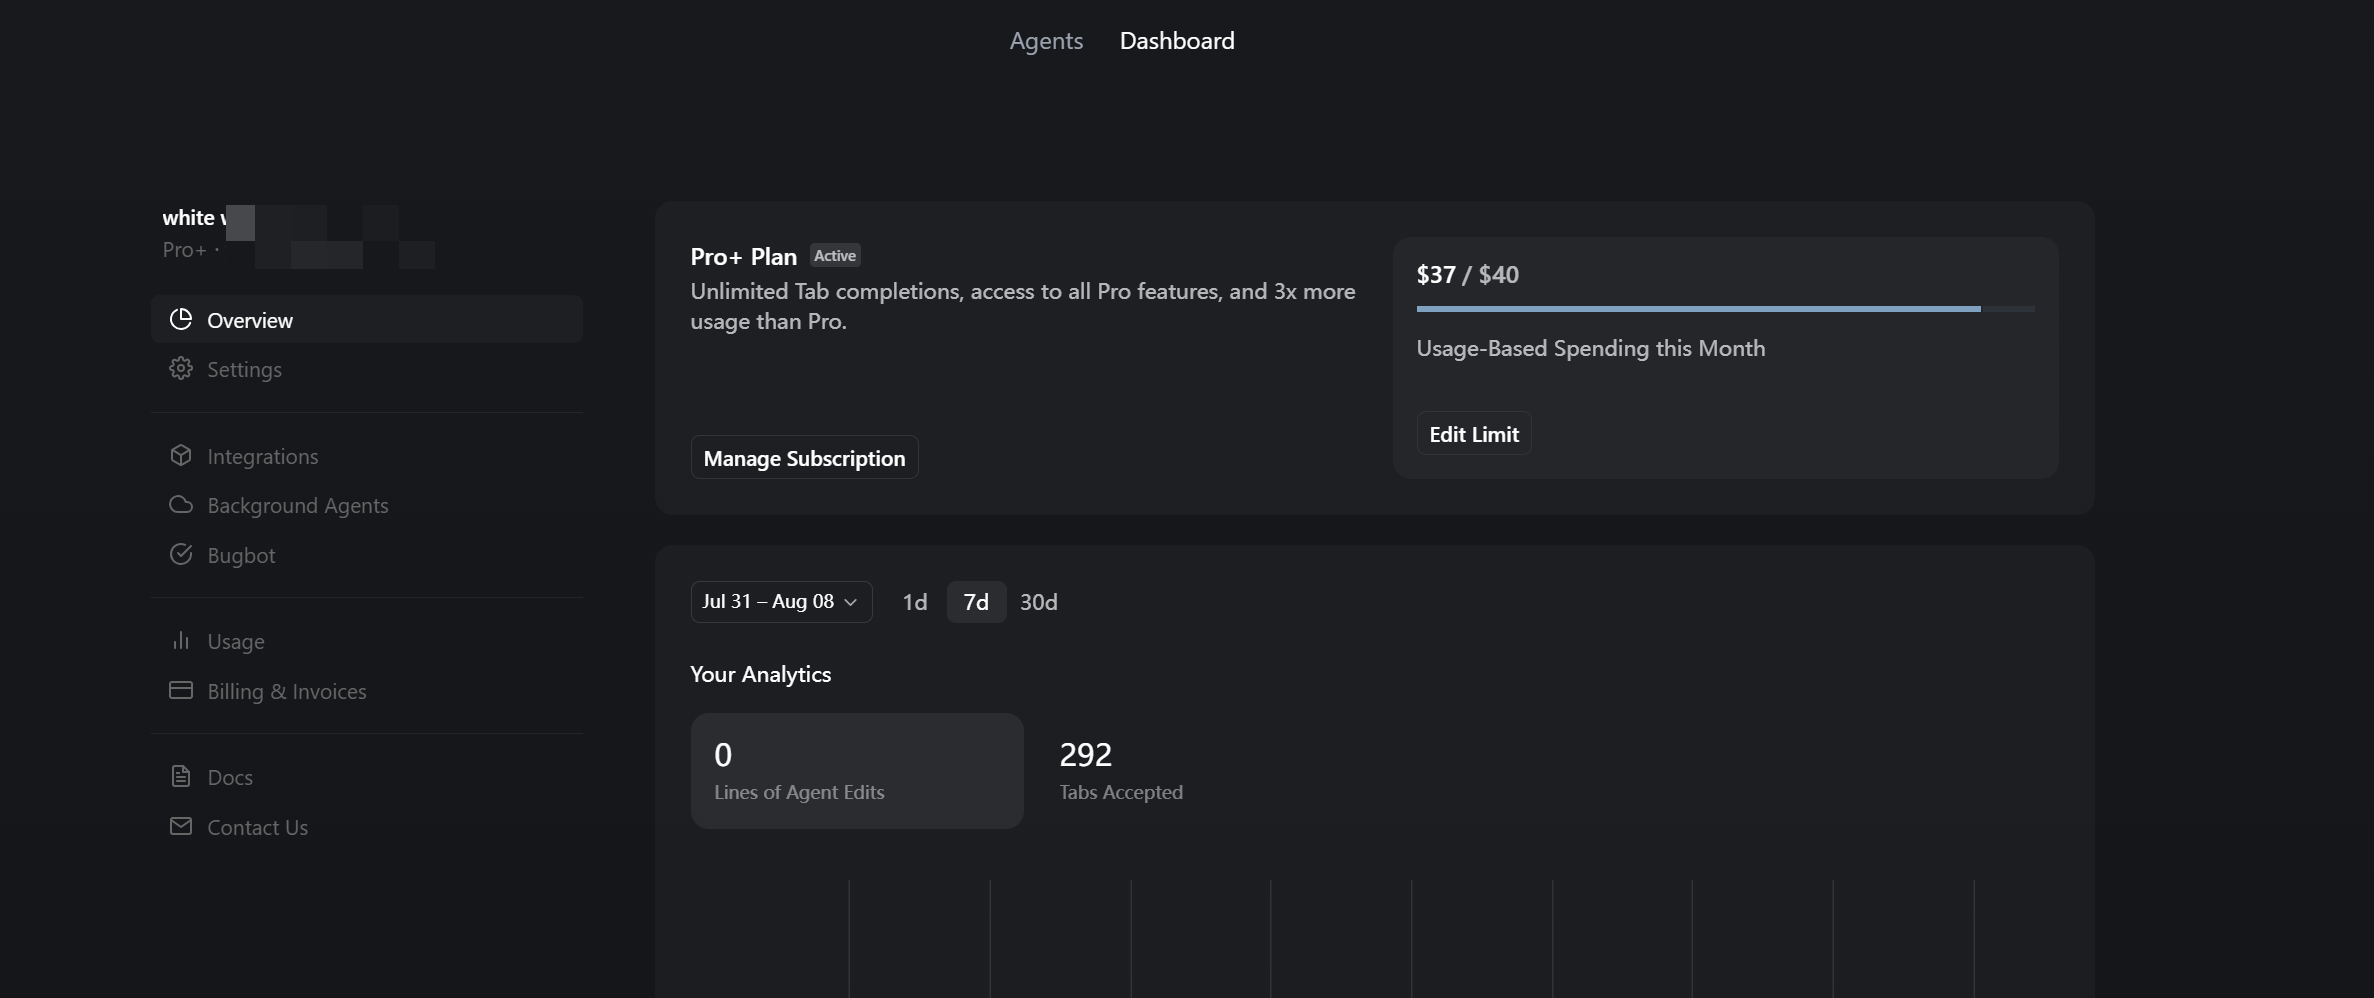Select the 1d time range
This screenshot has height=998, width=2374.
pos(915,602)
